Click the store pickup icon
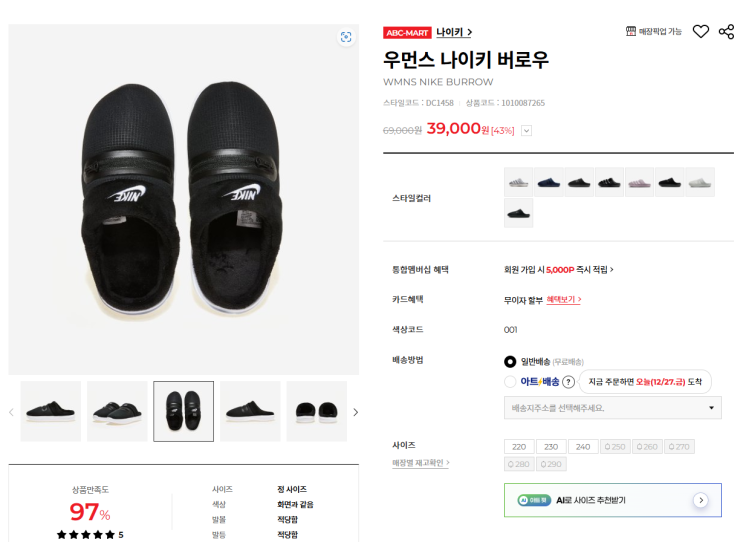The image size is (743, 542). pyautogui.click(x=631, y=32)
